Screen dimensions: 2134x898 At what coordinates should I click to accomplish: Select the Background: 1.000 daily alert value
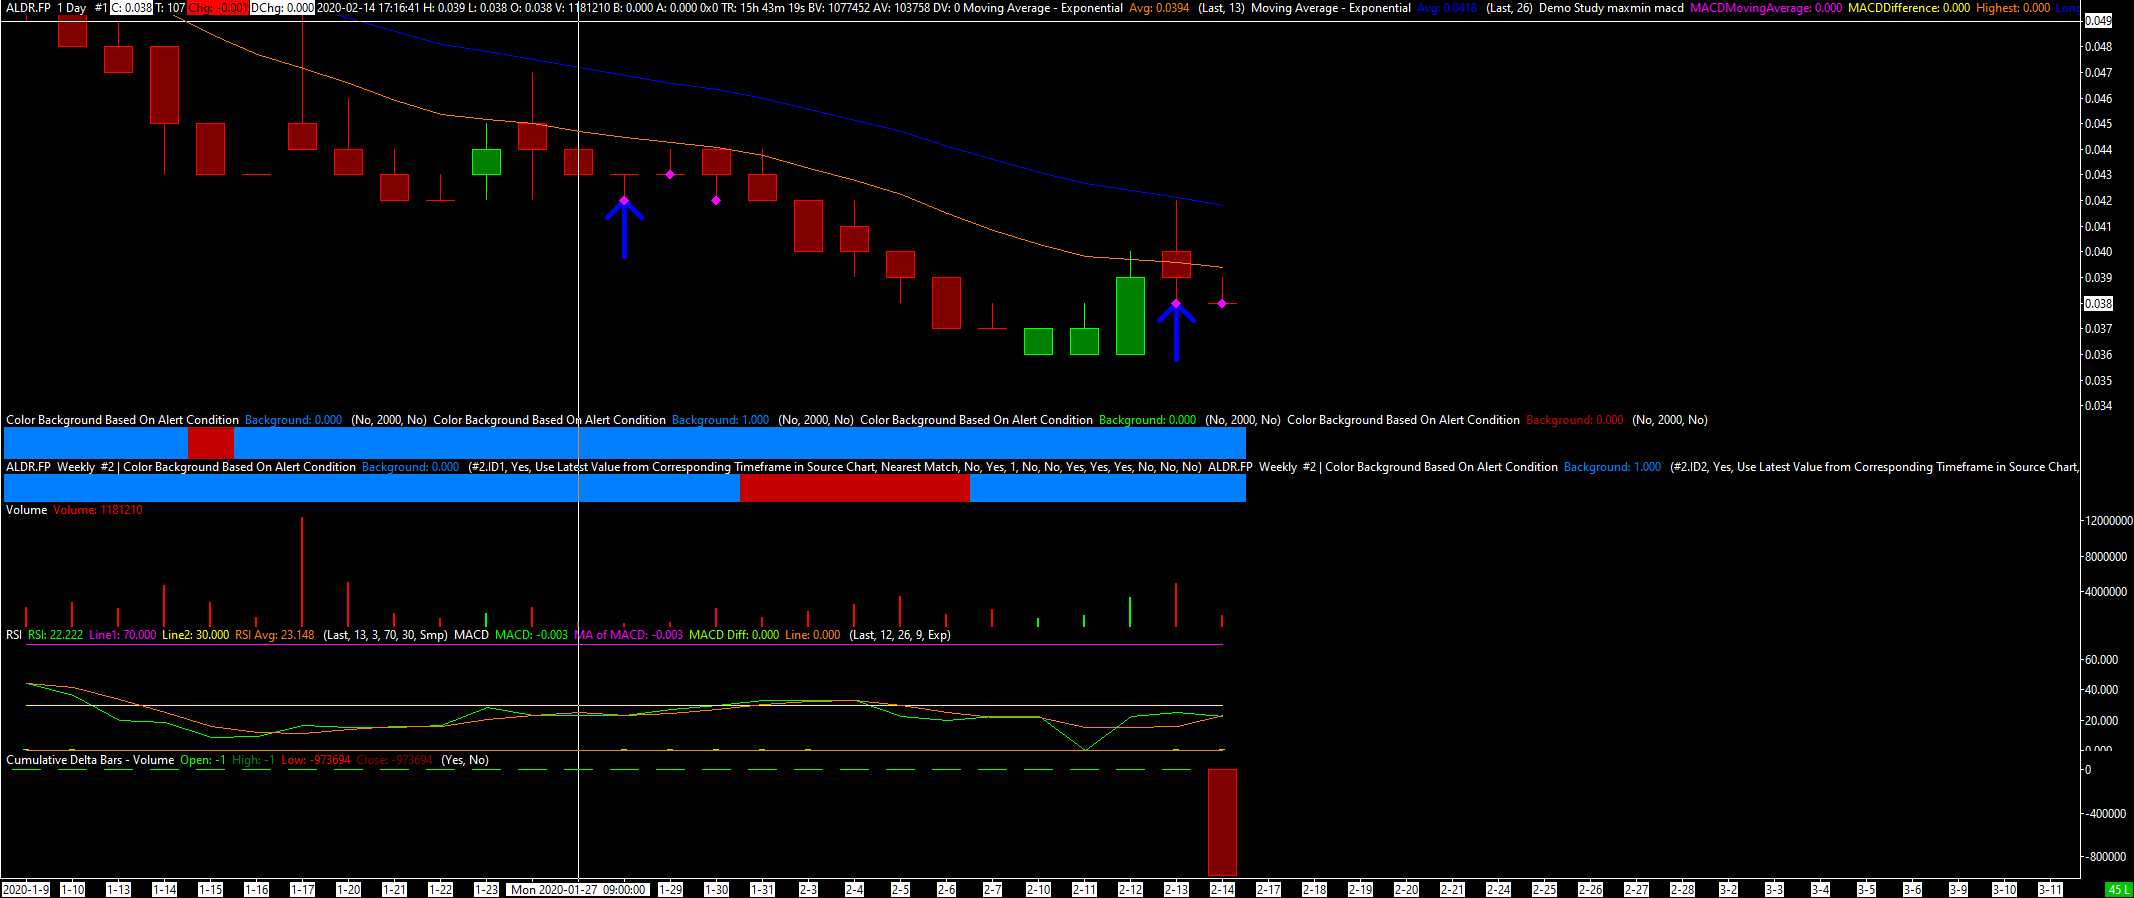[x=720, y=420]
